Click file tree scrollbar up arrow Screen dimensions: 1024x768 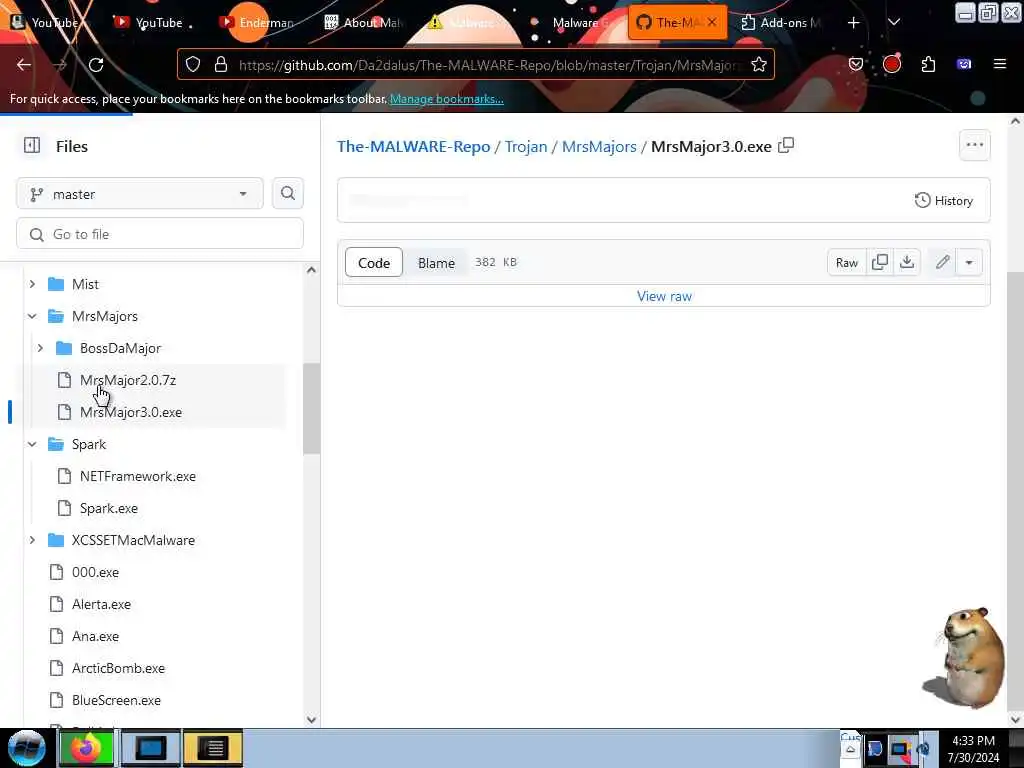click(312, 270)
